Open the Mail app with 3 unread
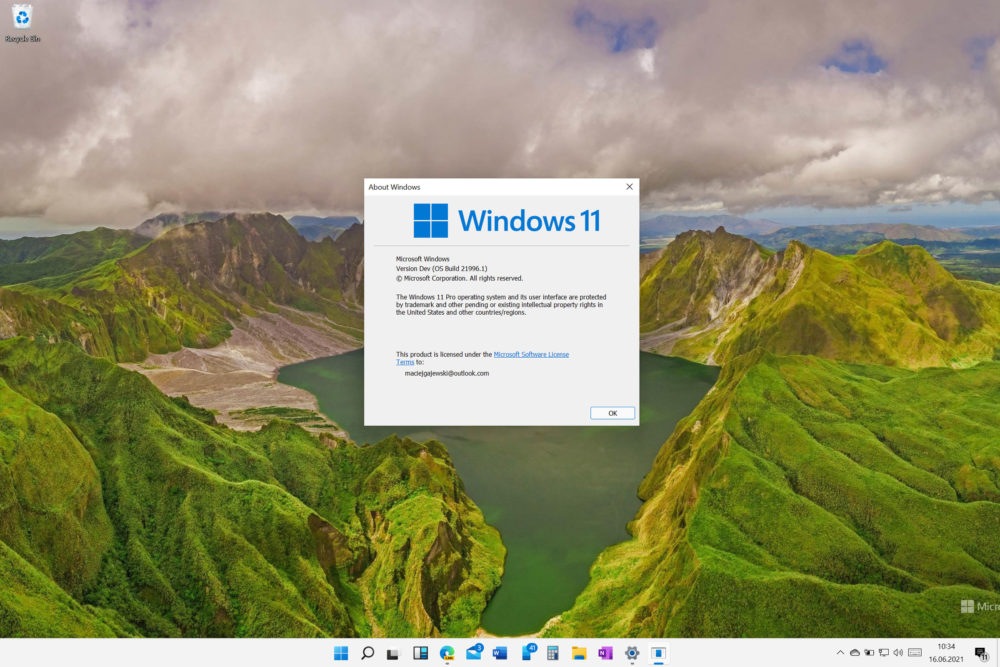The image size is (1000, 667). coord(474,652)
